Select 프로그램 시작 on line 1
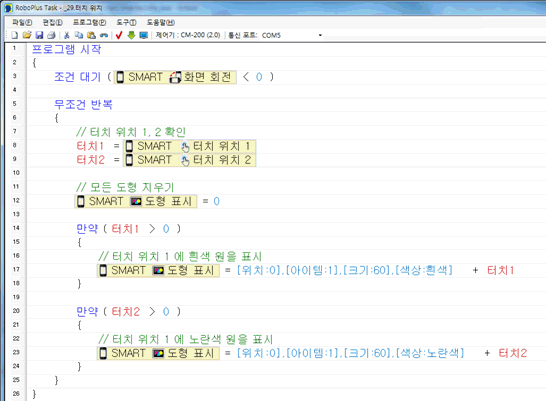Image resolution: width=546 pixels, height=401 pixels. (67, 49)
